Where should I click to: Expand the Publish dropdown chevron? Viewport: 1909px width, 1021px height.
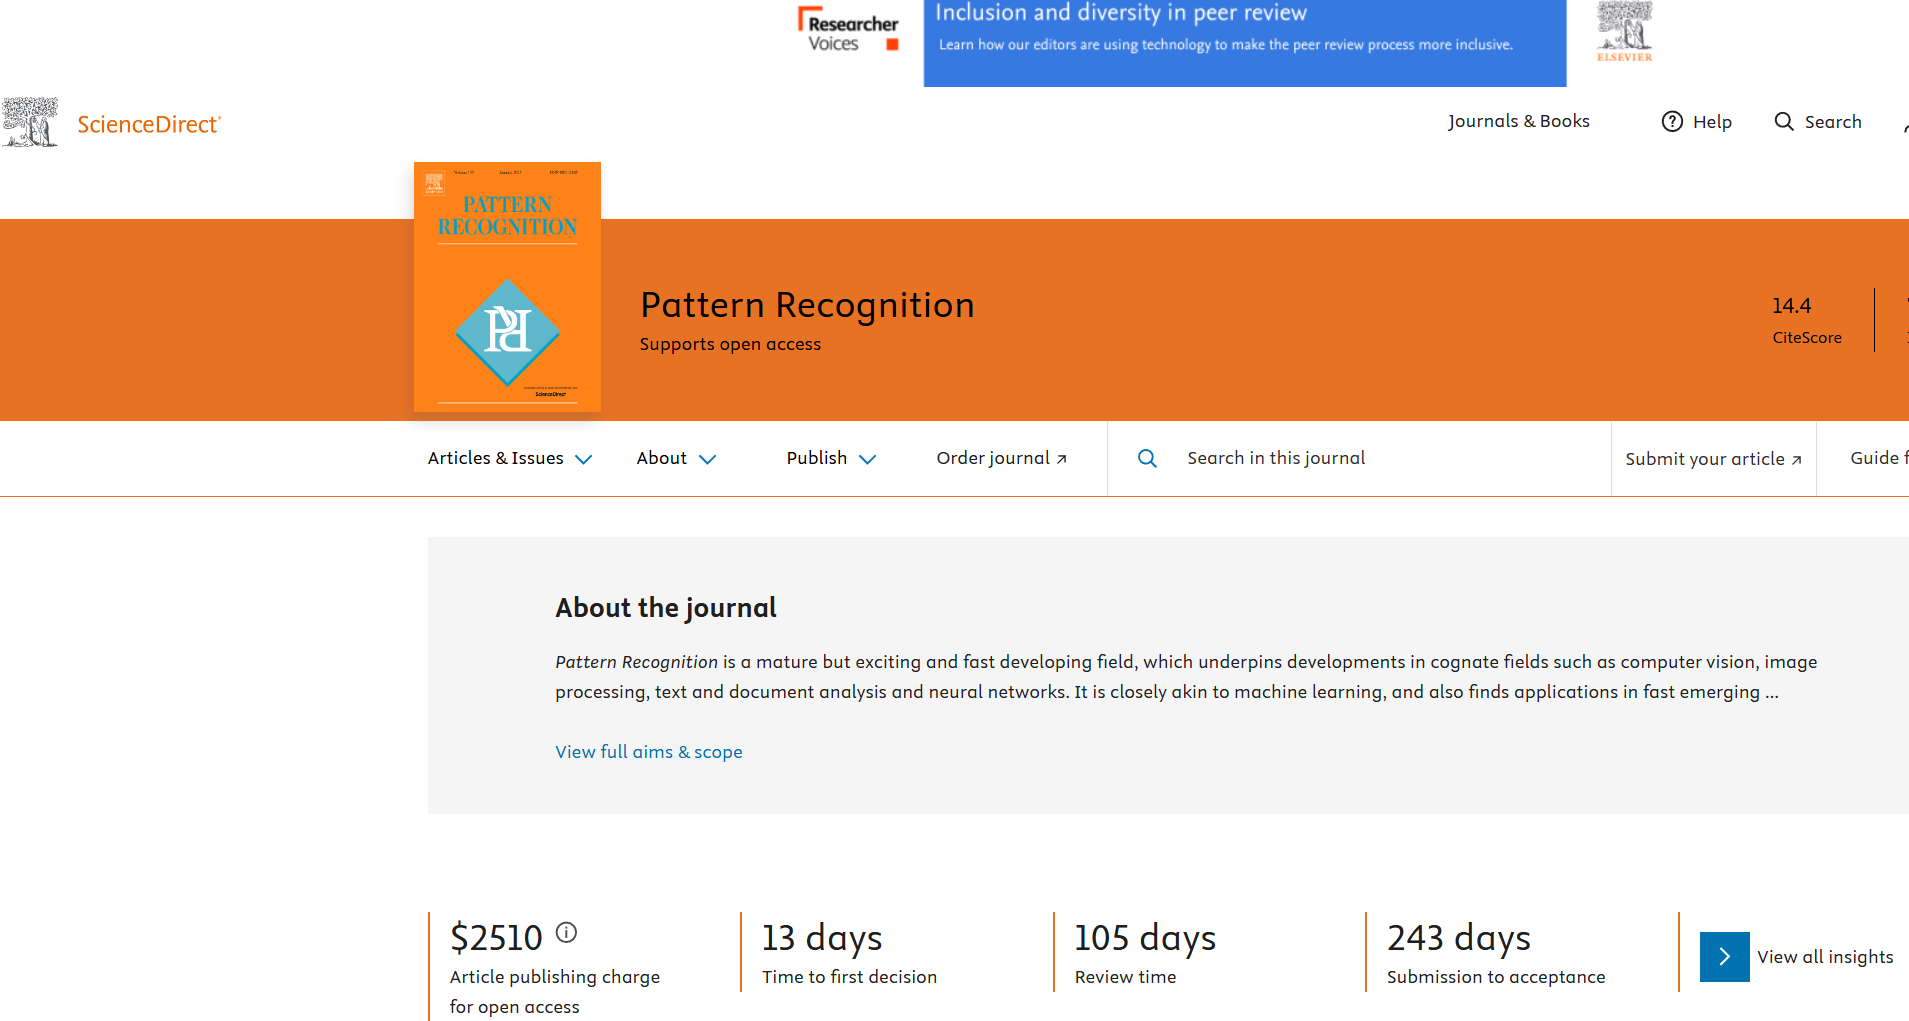click(x=868, y=459)
